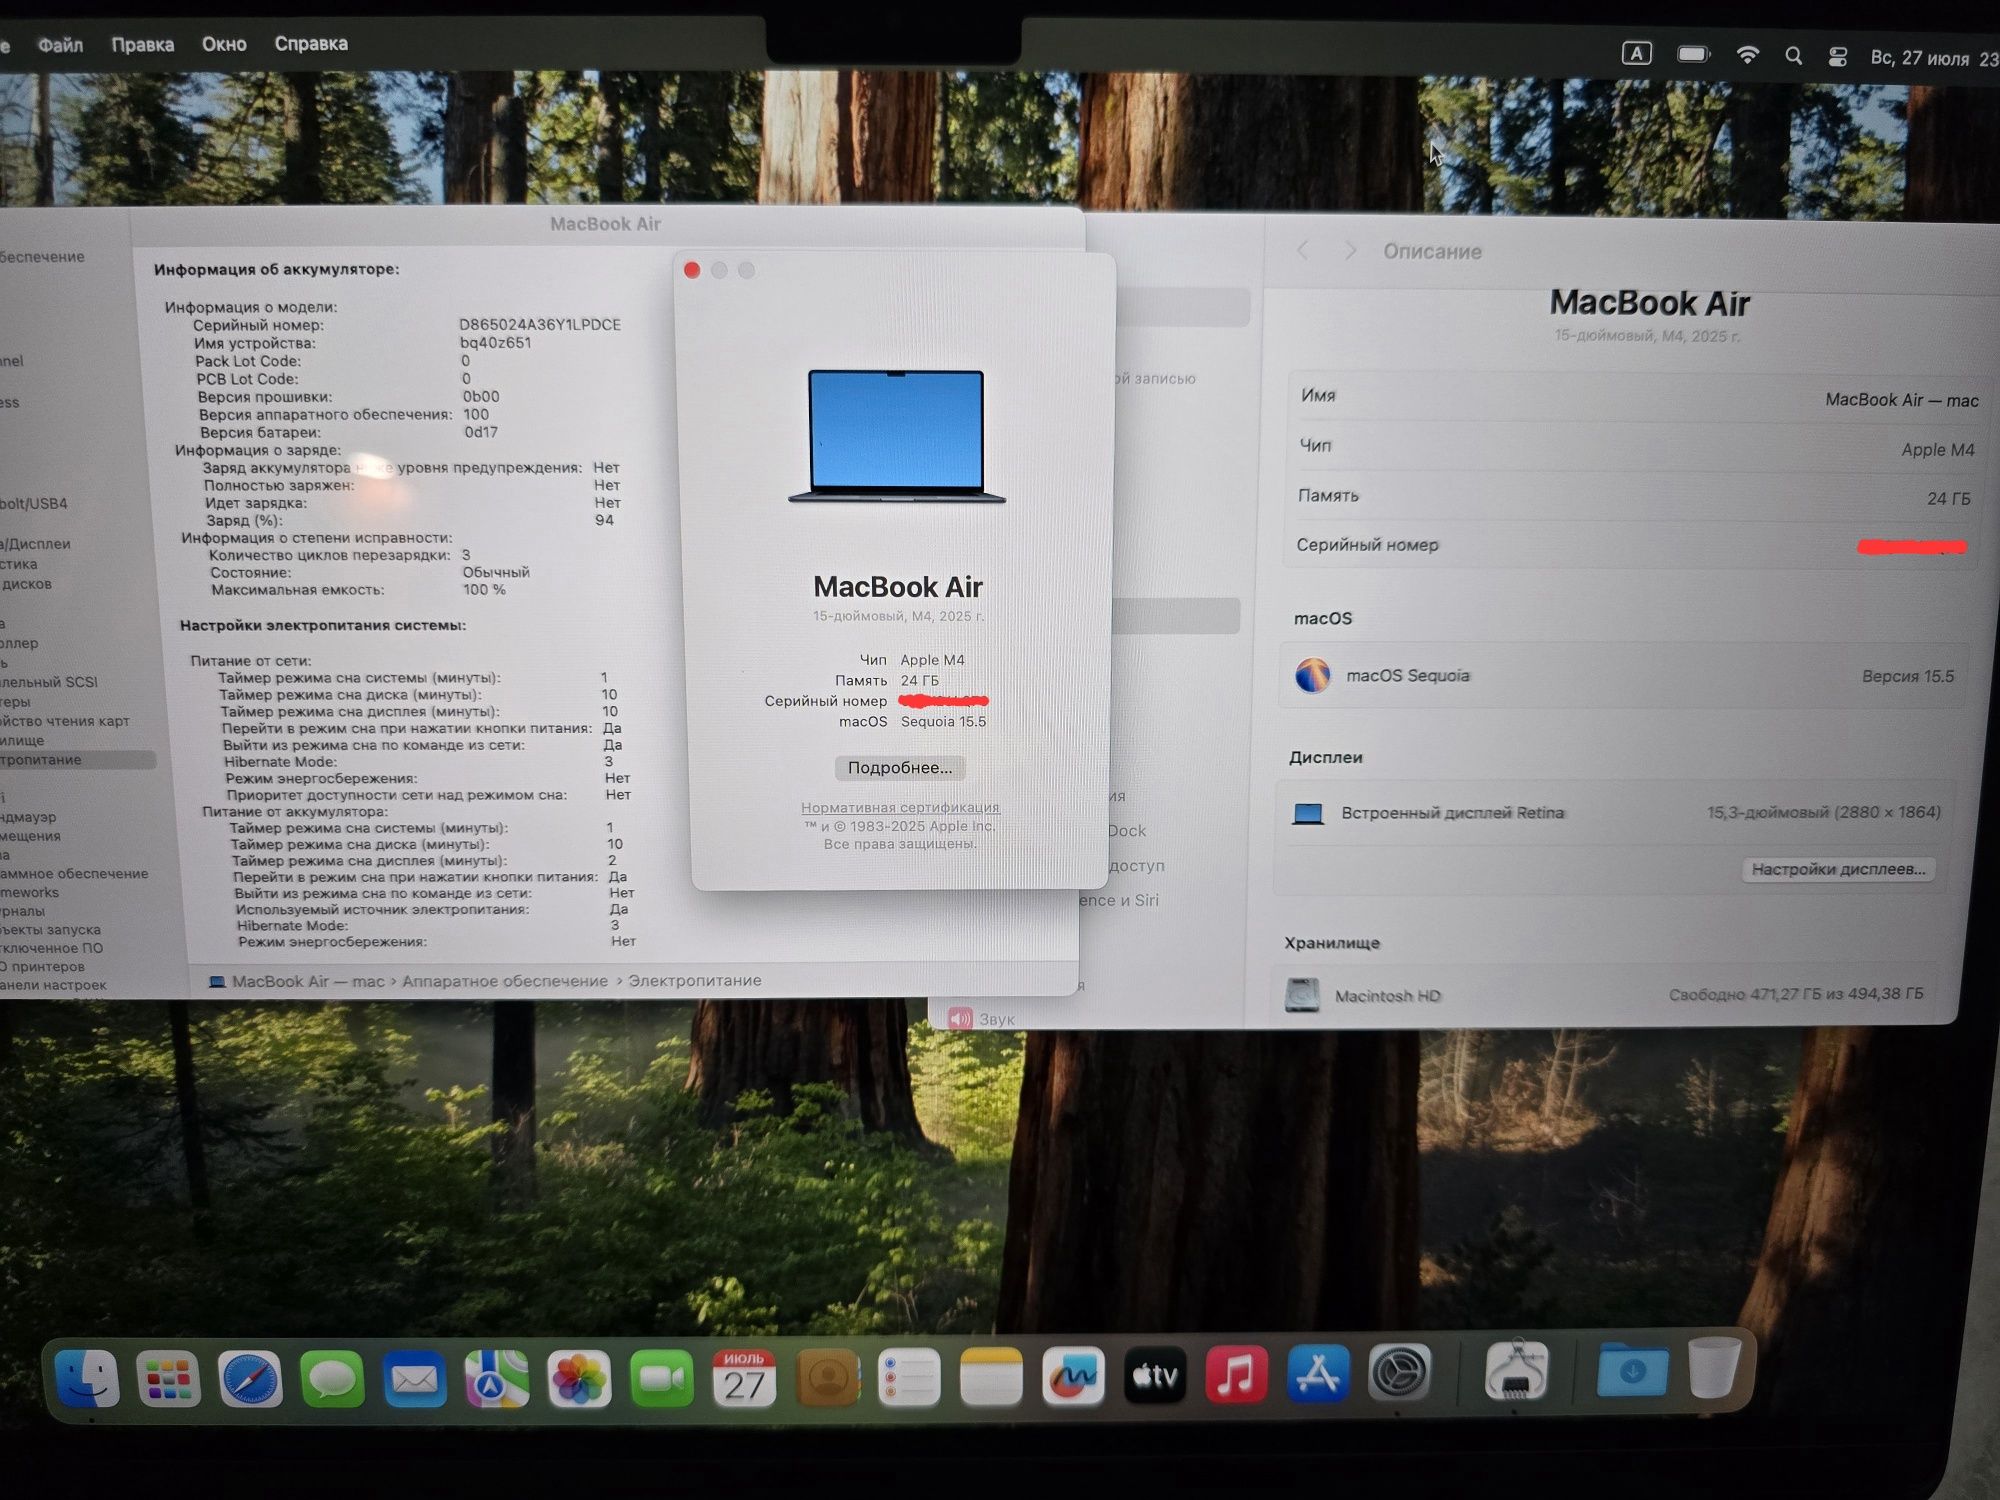Launch FaceTime from the Dock
This screenshot has height=1500, width=2000.
click(661, 1379)
